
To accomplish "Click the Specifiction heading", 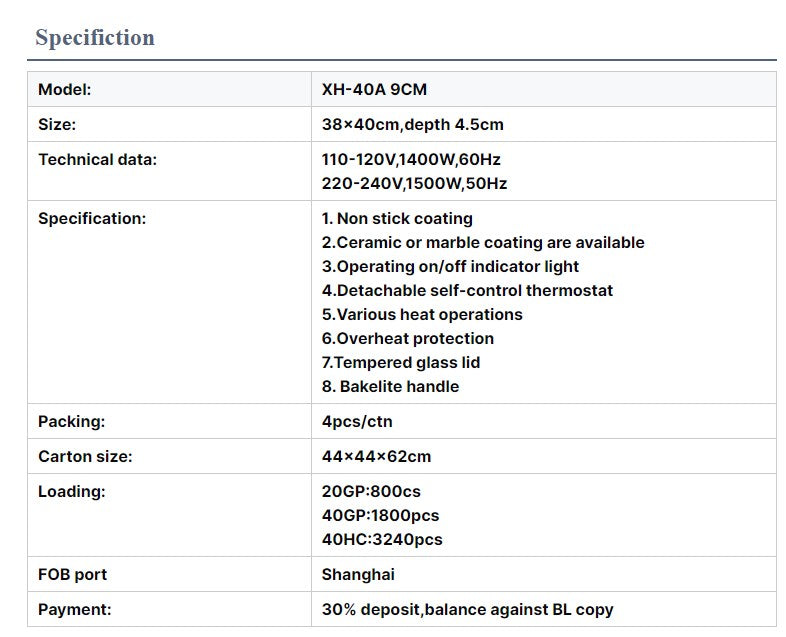I will coord(95,38).
